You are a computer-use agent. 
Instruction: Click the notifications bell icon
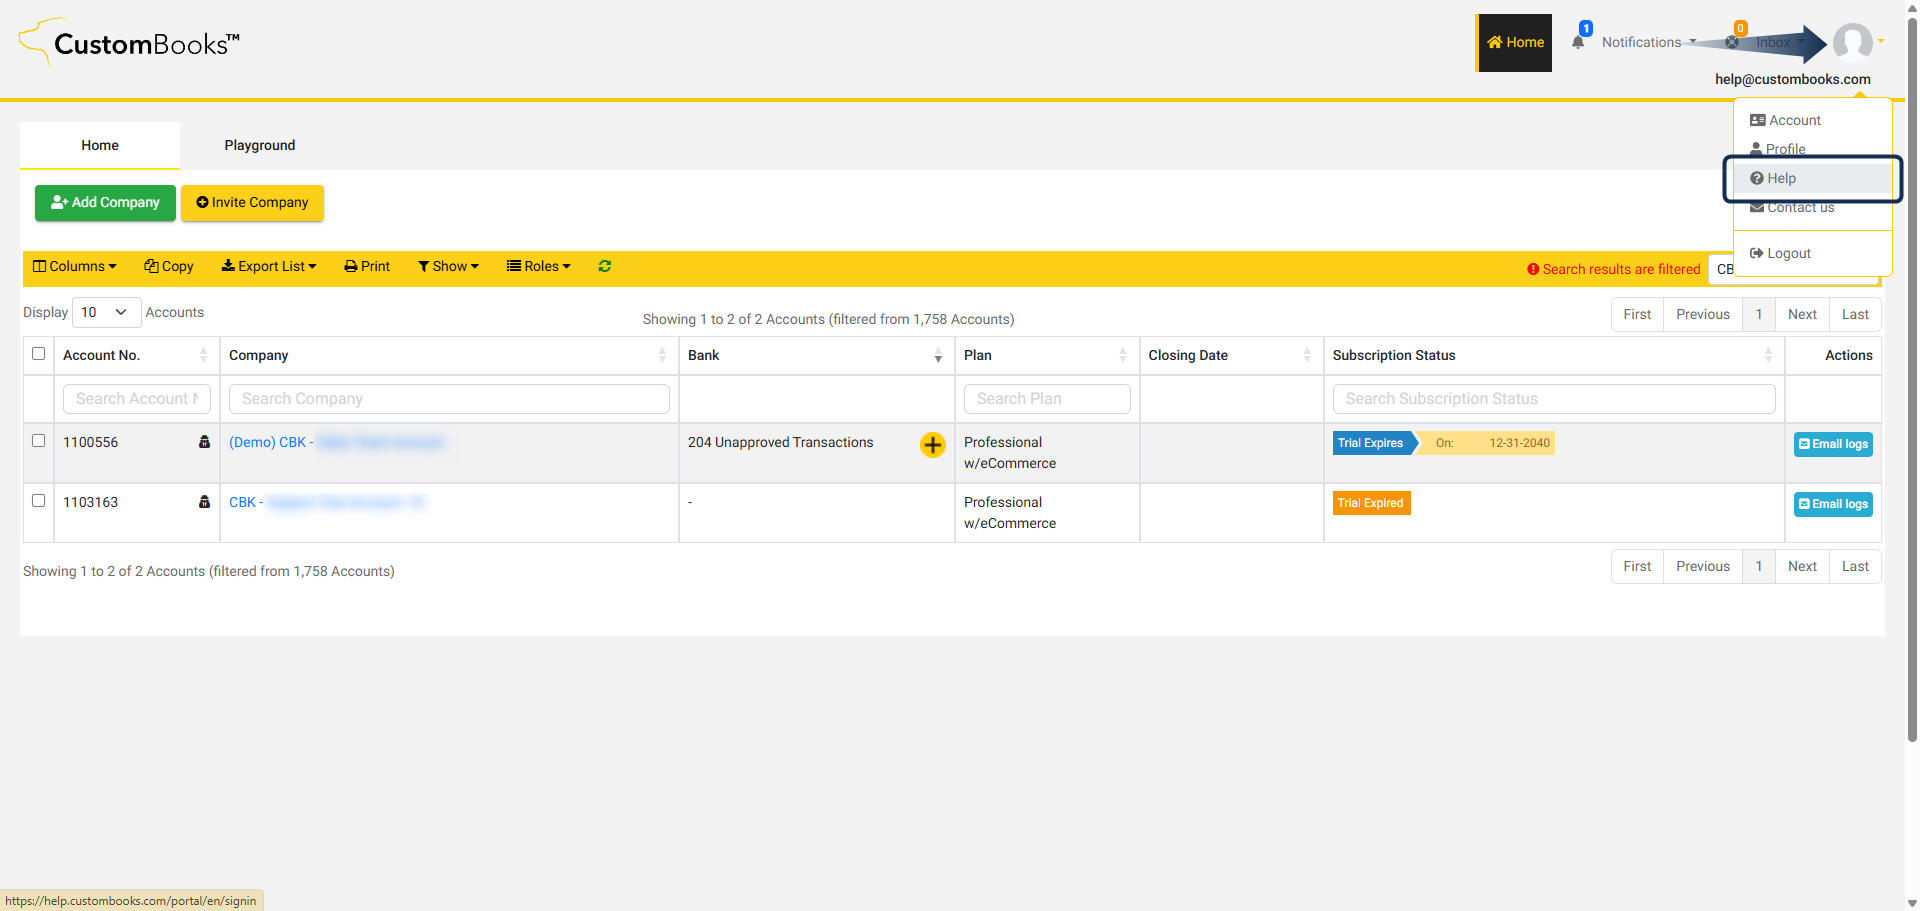pos(1578,42)
